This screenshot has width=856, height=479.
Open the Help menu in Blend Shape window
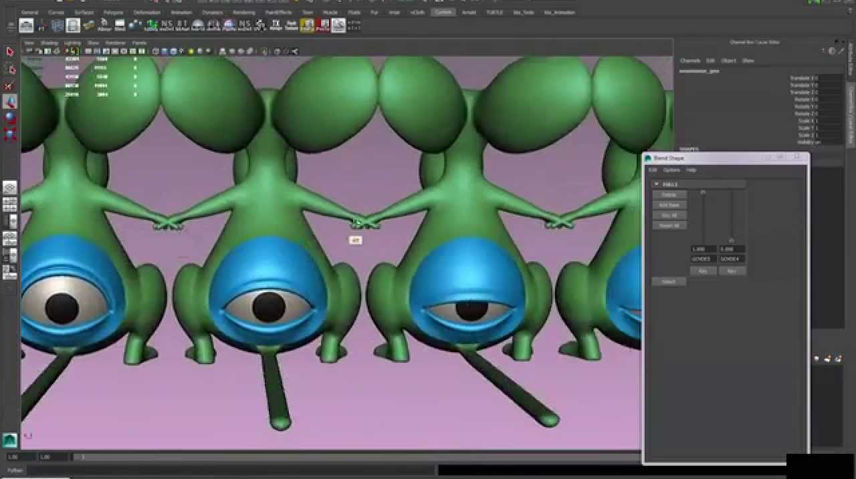pos(691,170)
